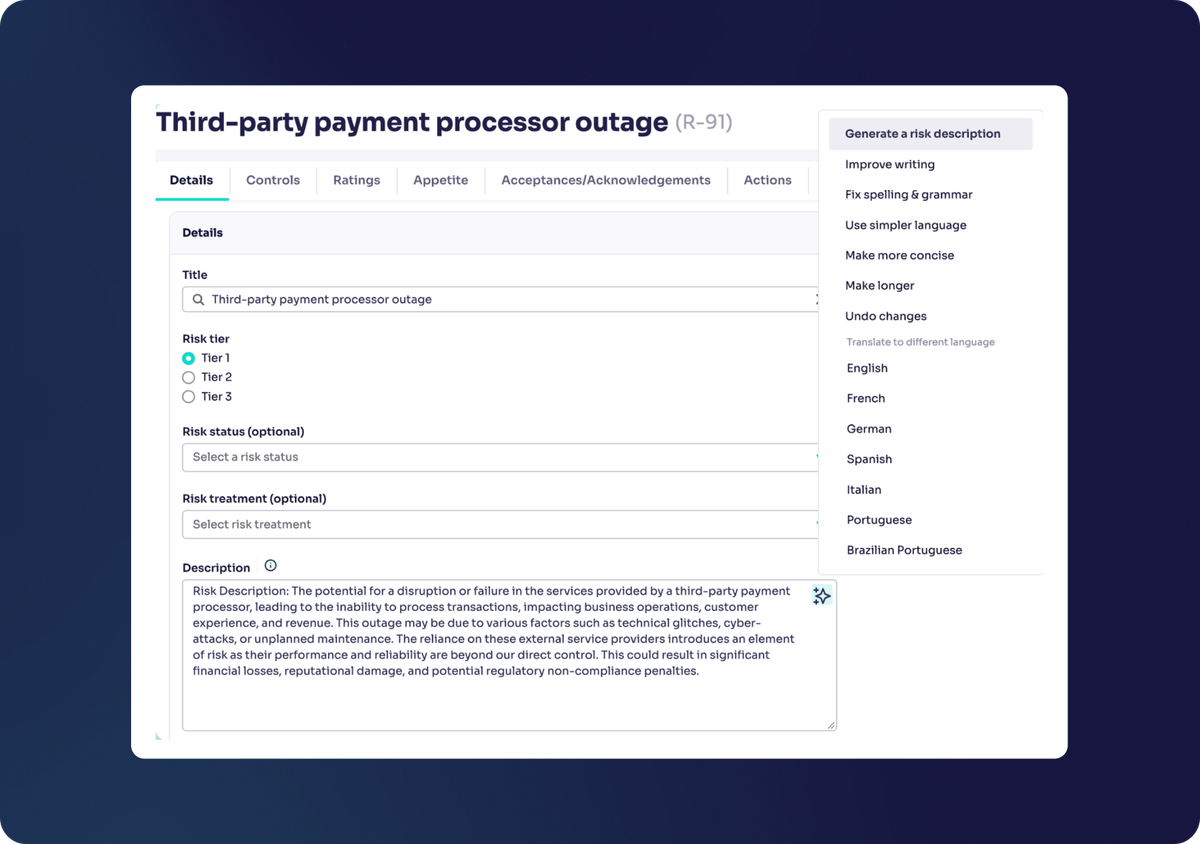
Task: Click the page heading "Third-party payment processor outage"
Action: pyautogui.click(x=412, y=123)
